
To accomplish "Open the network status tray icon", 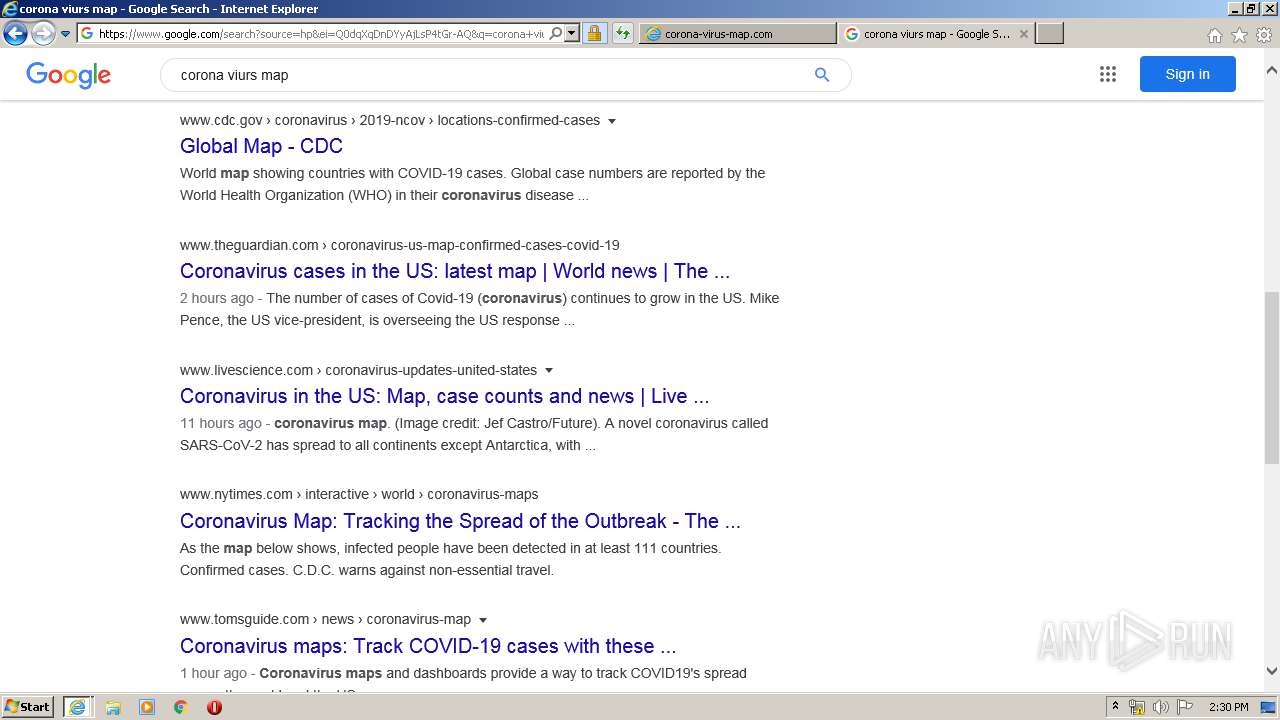I will pos(1137,707).
